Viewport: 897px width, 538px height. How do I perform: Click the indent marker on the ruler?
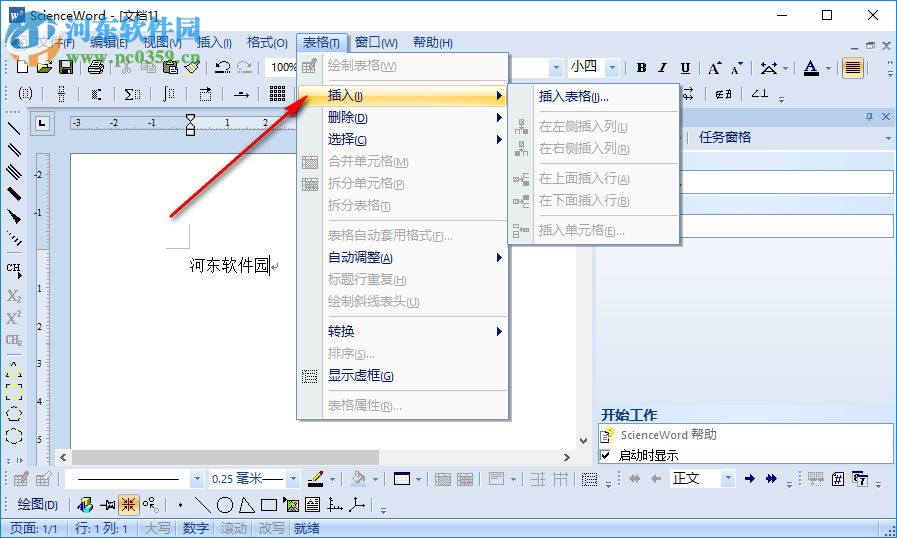[190, 124]
